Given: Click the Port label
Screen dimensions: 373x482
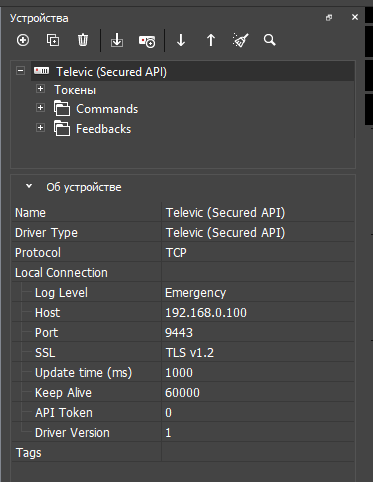Looking at the screenshot, I should coord(47,333).
